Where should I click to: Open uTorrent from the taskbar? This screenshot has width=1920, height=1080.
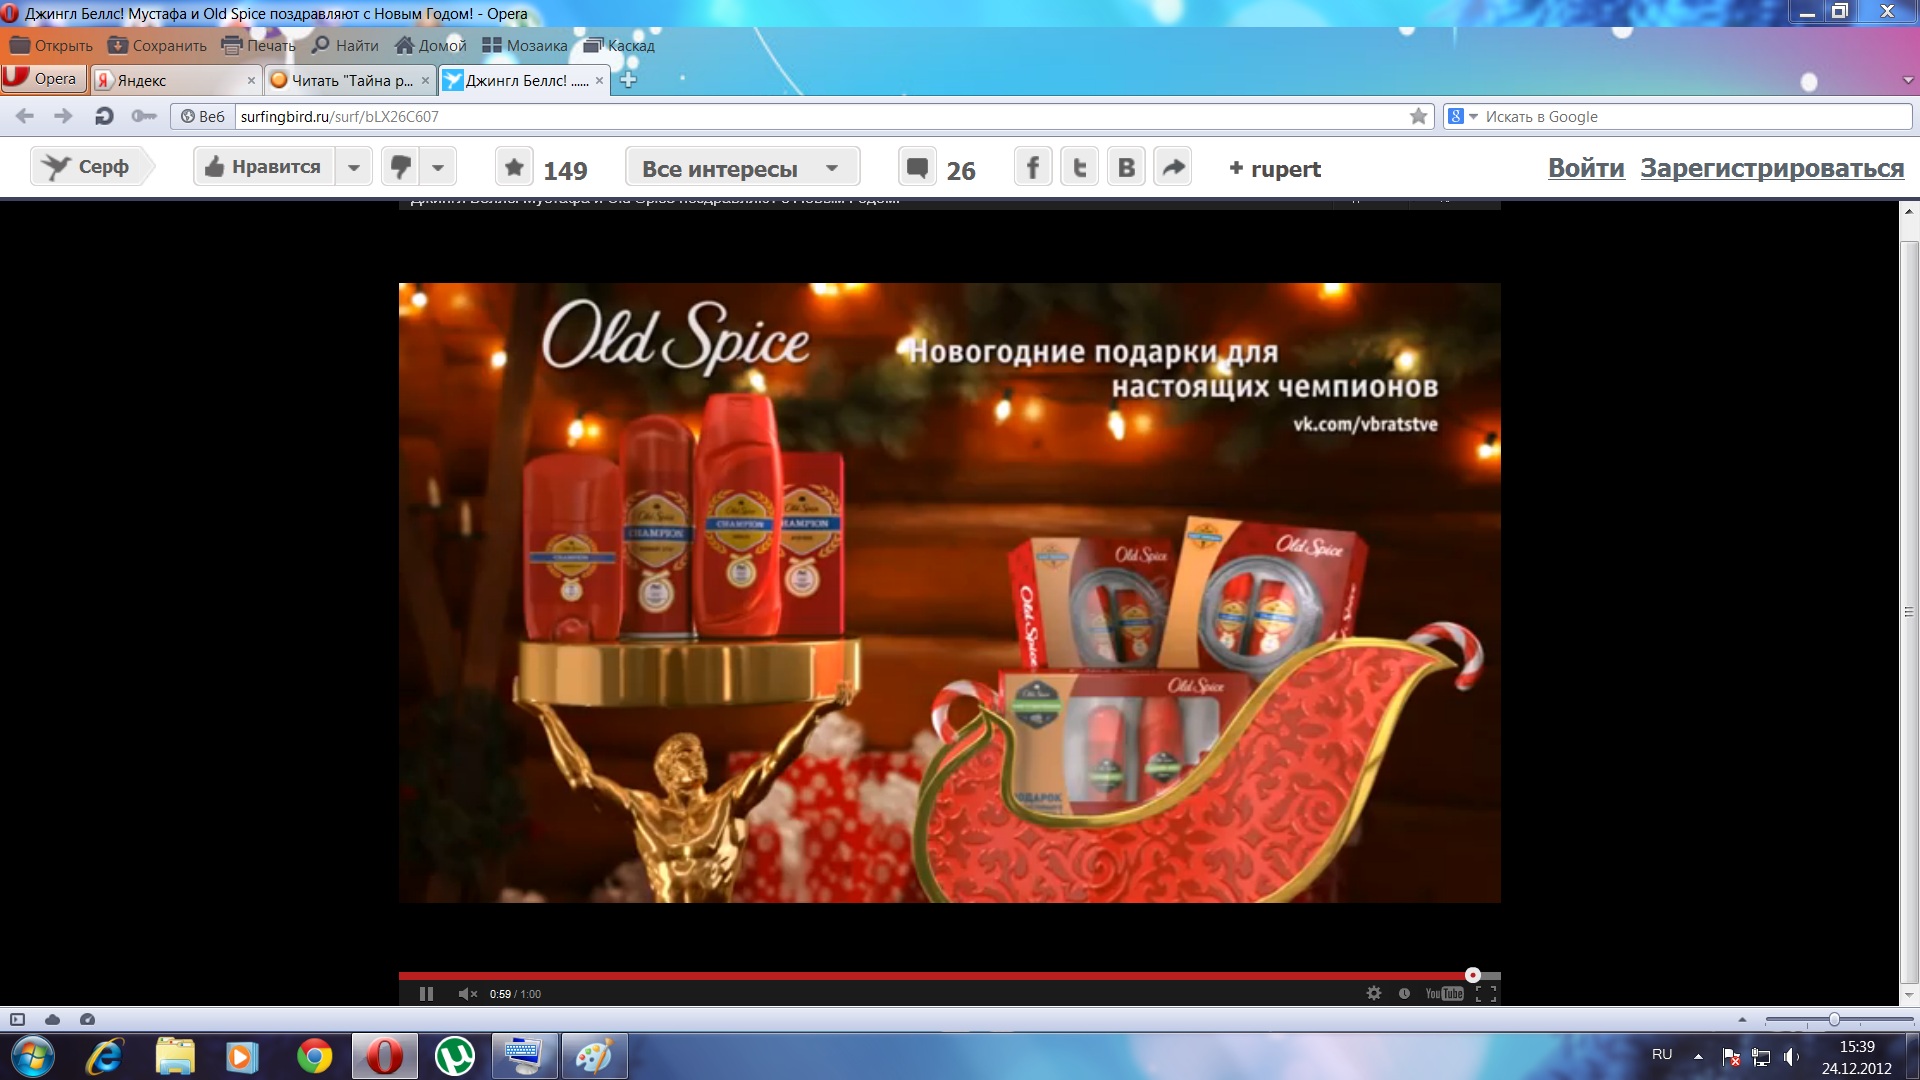click(454, 1057)
